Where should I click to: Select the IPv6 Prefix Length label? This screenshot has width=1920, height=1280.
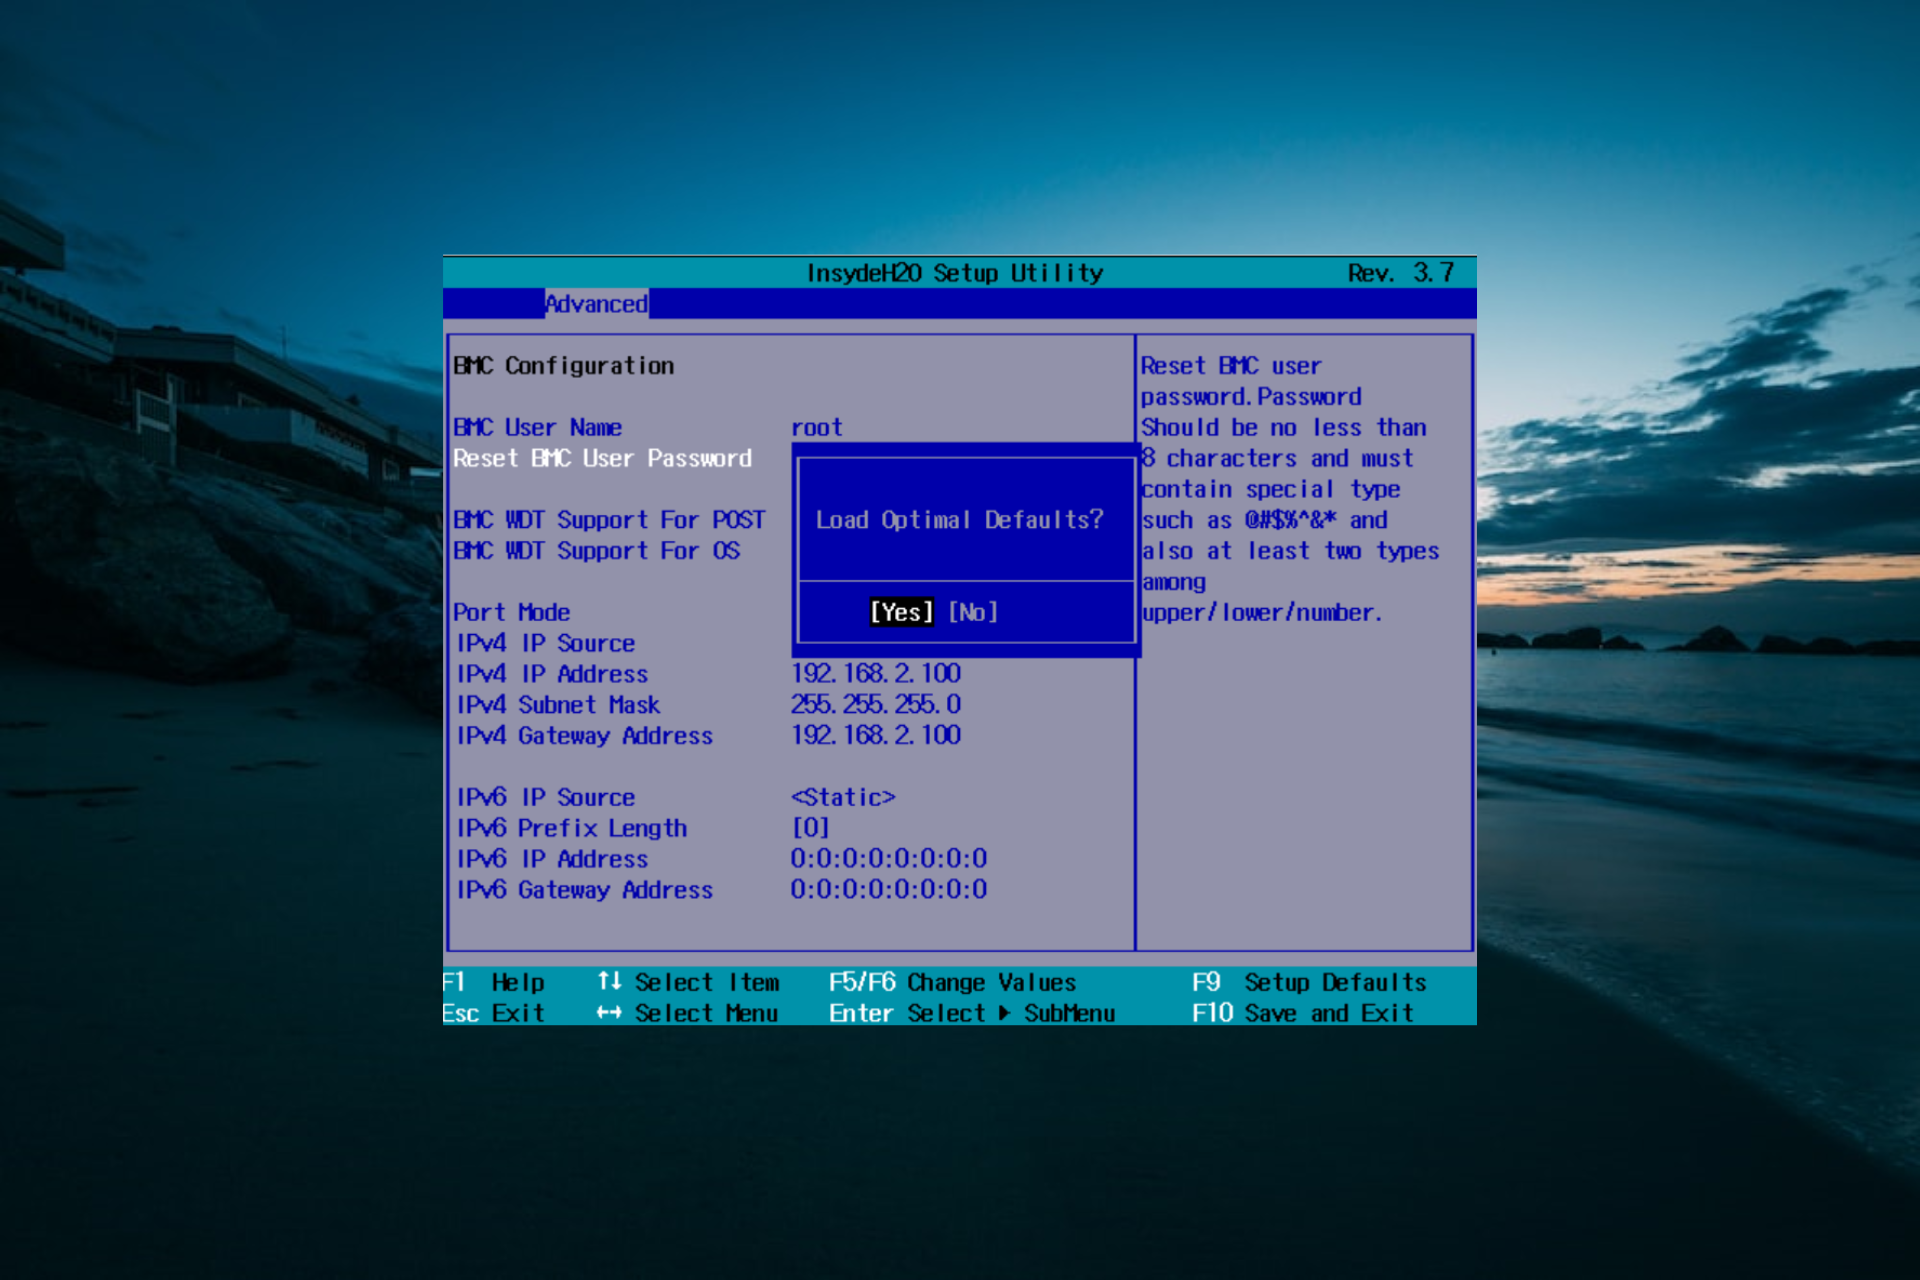click(x=572, y=828)
